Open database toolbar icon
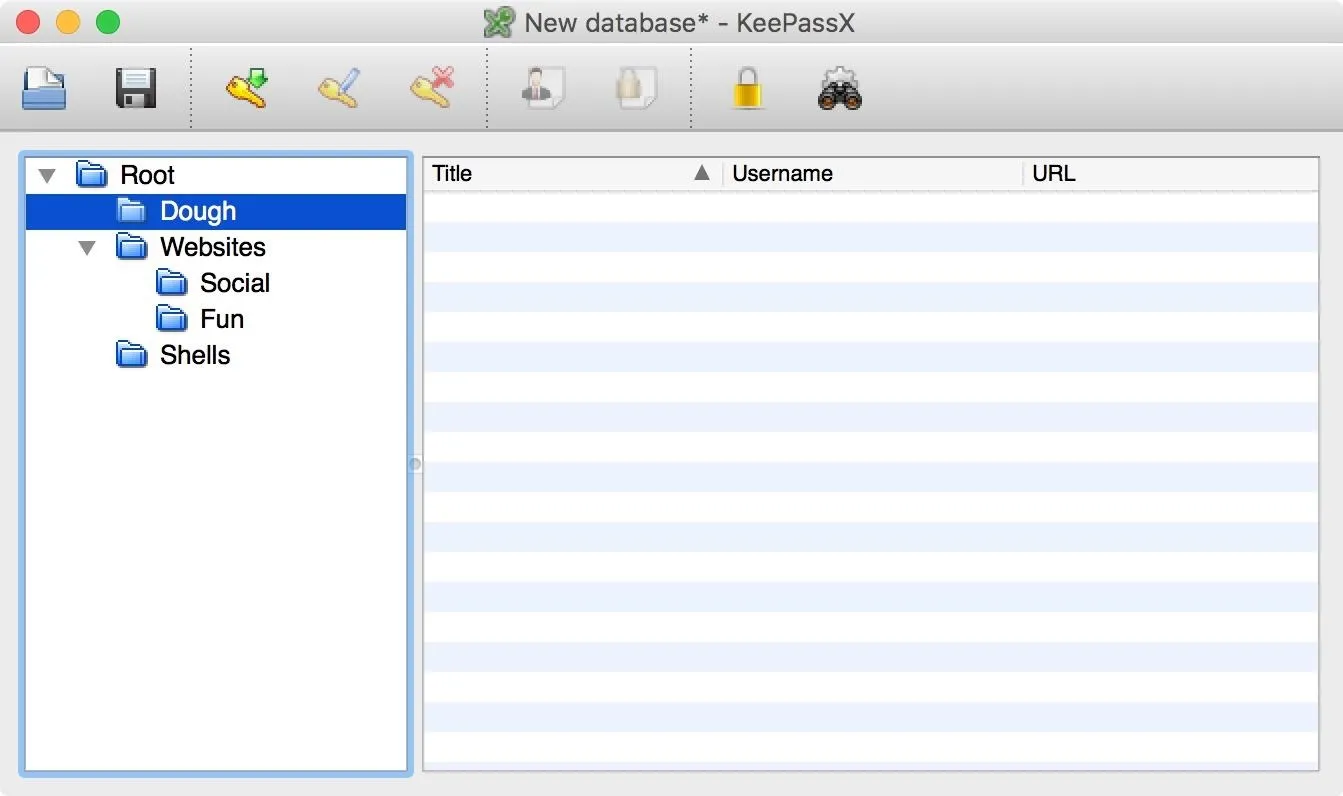The image size is (1343, 796). [x=44, y=89]
